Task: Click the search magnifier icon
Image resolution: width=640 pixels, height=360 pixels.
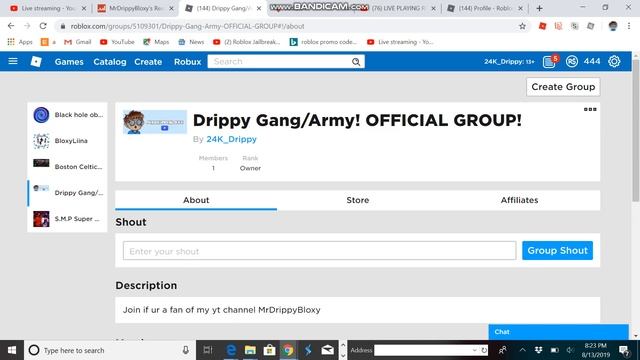Action: click(356, 62)
